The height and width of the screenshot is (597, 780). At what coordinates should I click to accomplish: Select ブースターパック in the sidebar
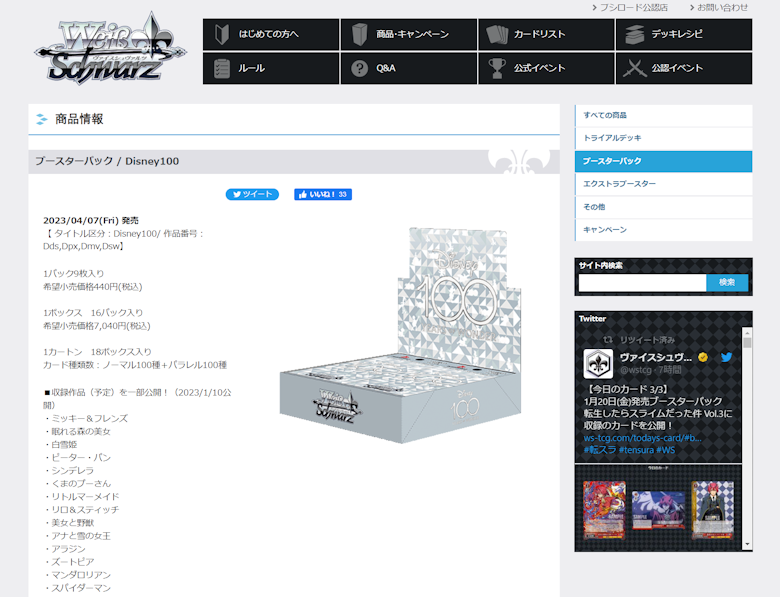(663, 161)
